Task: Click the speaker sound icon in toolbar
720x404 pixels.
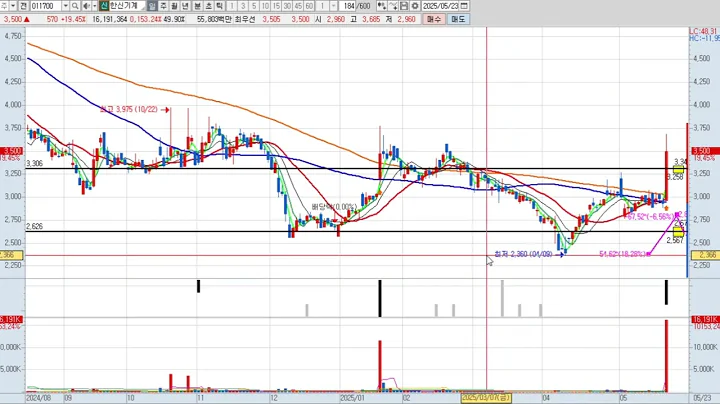Action: point(86,6)
